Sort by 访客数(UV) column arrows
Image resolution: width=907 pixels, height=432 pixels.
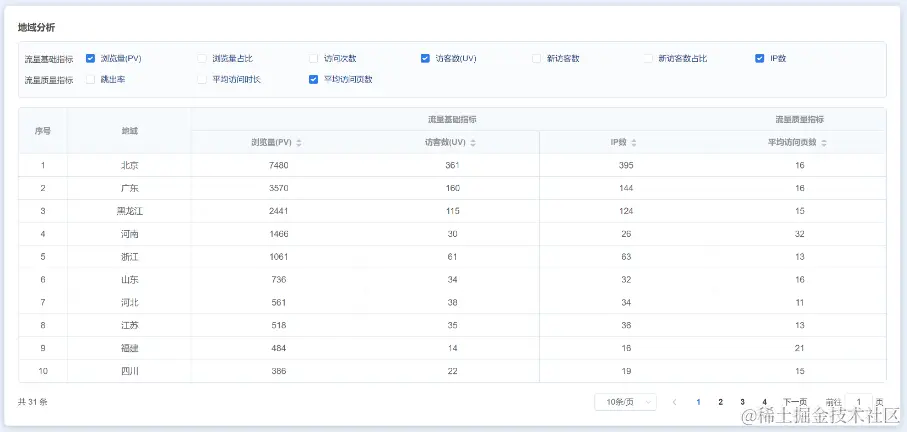coord(473,143)
